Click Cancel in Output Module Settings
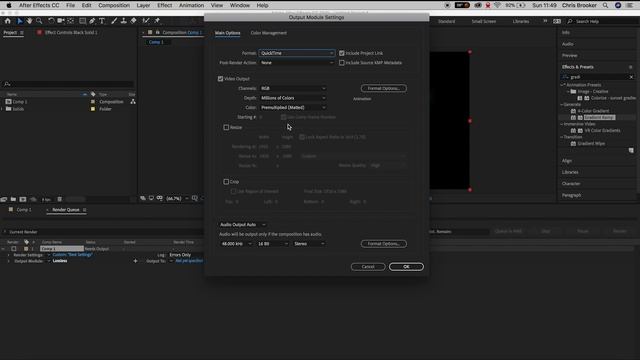This screenshot has width=640, height=360. pos(368,267)
